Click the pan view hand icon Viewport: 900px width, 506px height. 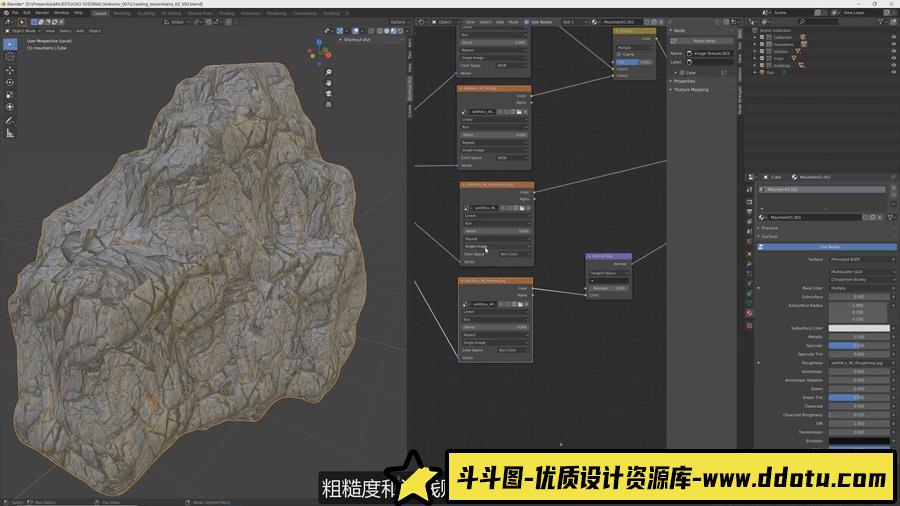click(328, 83)
